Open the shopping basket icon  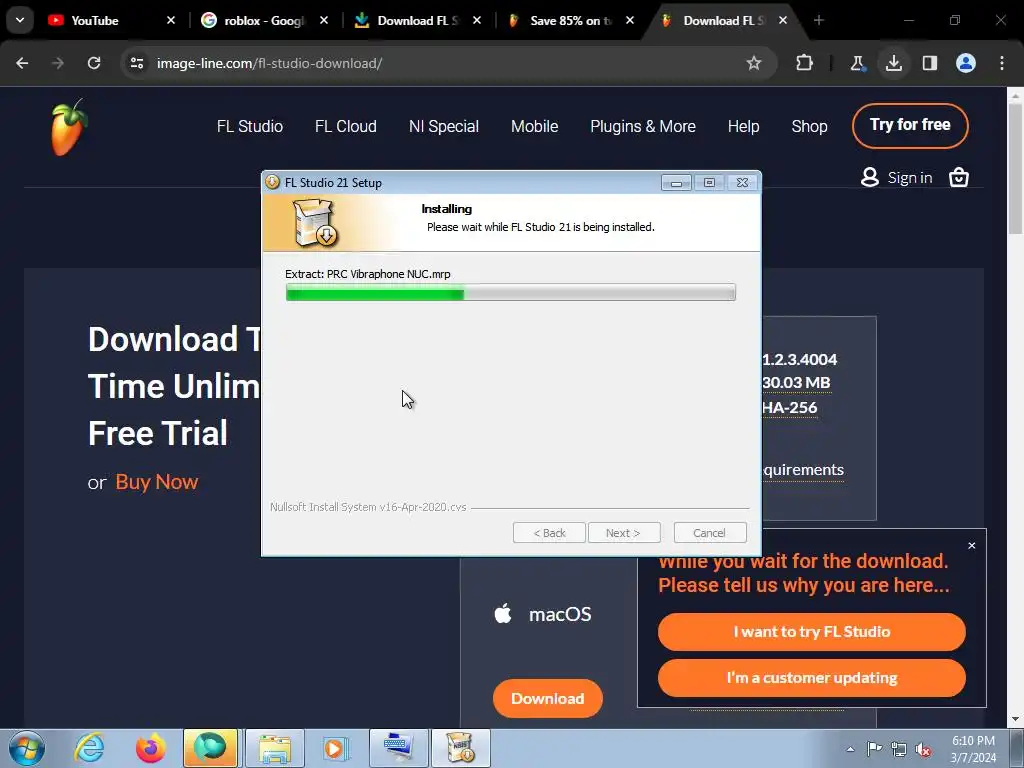[x=959, y=177]
